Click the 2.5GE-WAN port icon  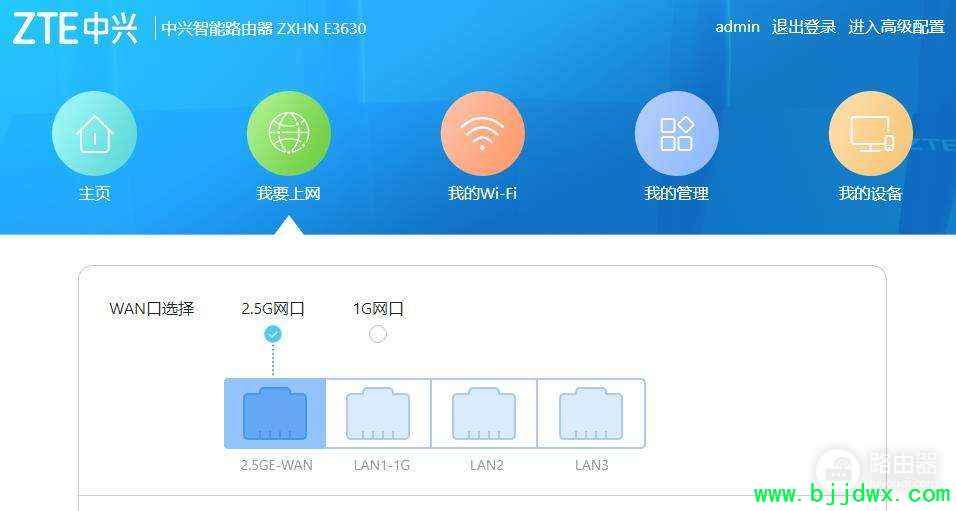[x=275, y=413]
